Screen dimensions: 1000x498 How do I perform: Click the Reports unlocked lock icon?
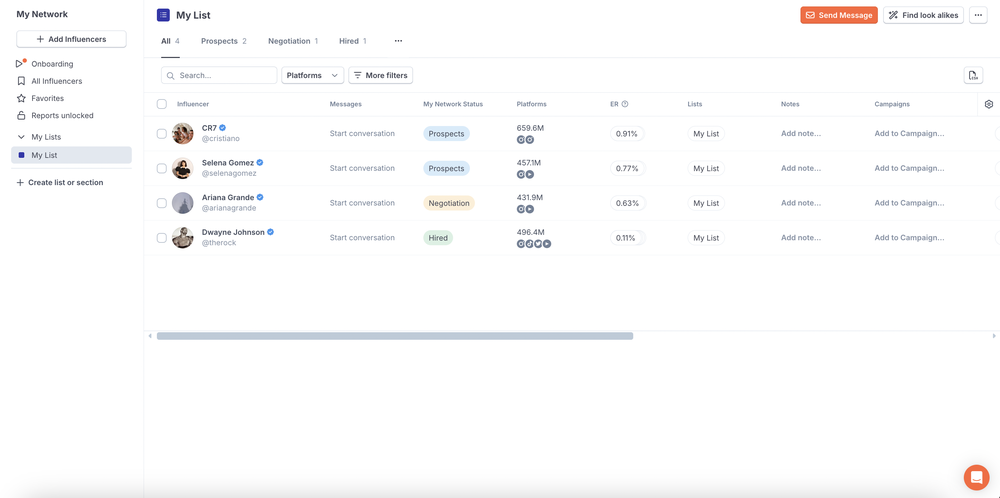(21, 115)
